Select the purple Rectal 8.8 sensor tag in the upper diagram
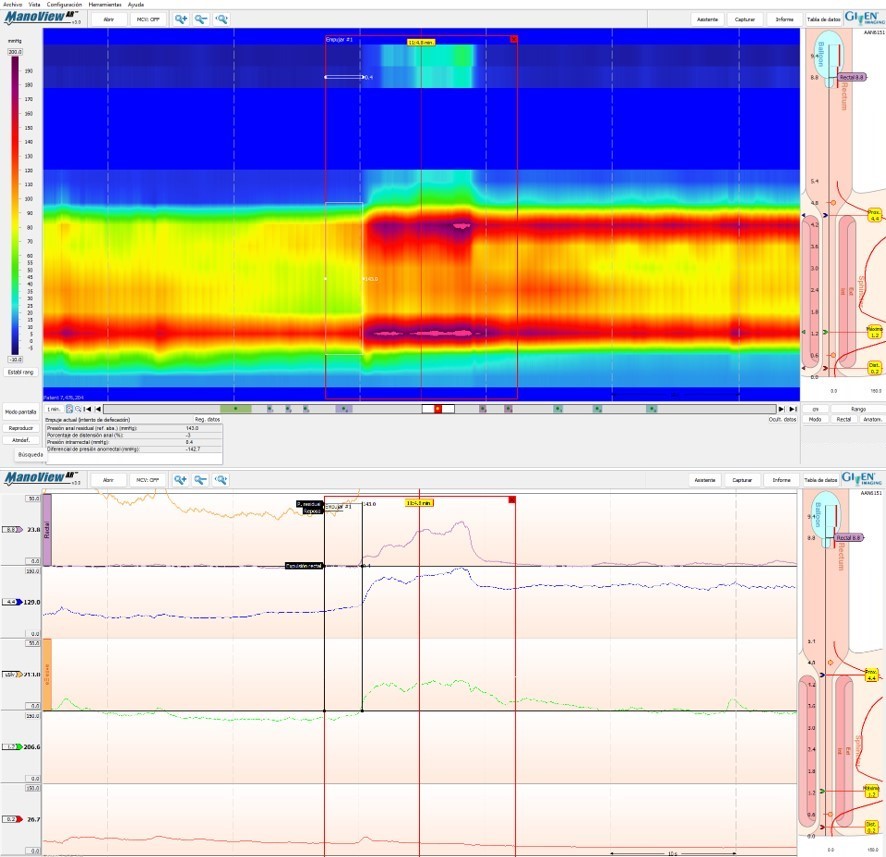 tap(851, 77)
